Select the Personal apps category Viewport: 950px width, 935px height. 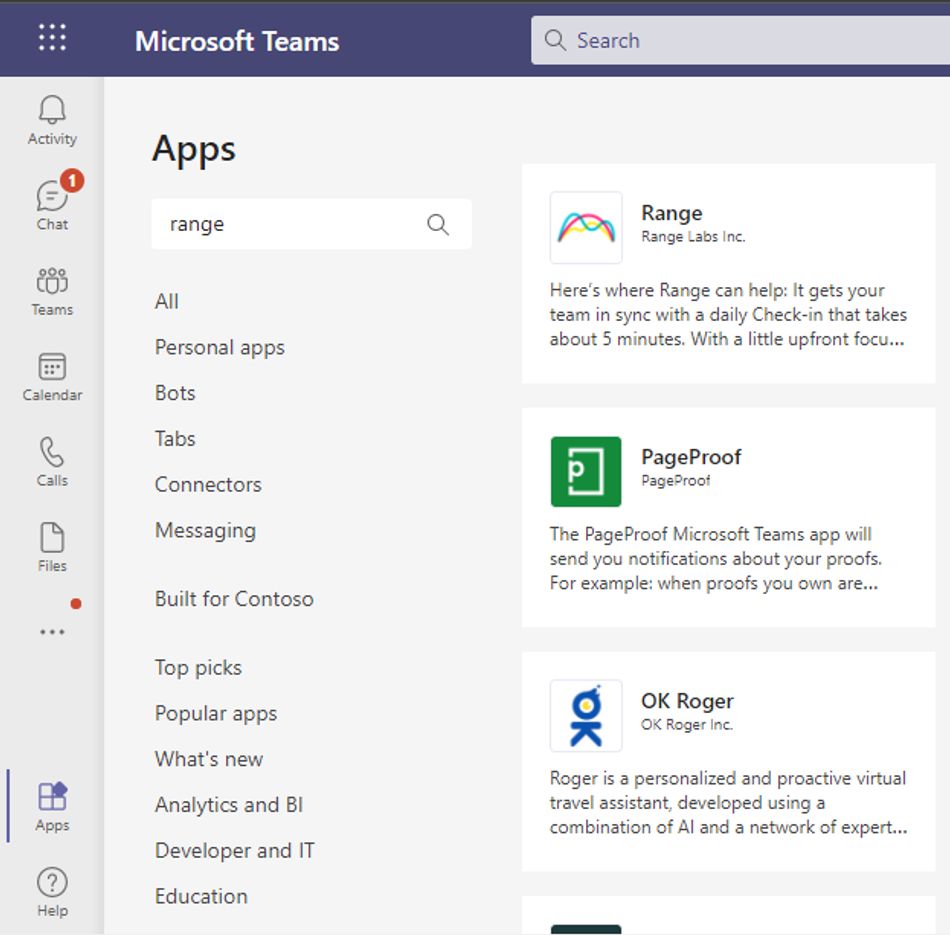coord(220,347)
